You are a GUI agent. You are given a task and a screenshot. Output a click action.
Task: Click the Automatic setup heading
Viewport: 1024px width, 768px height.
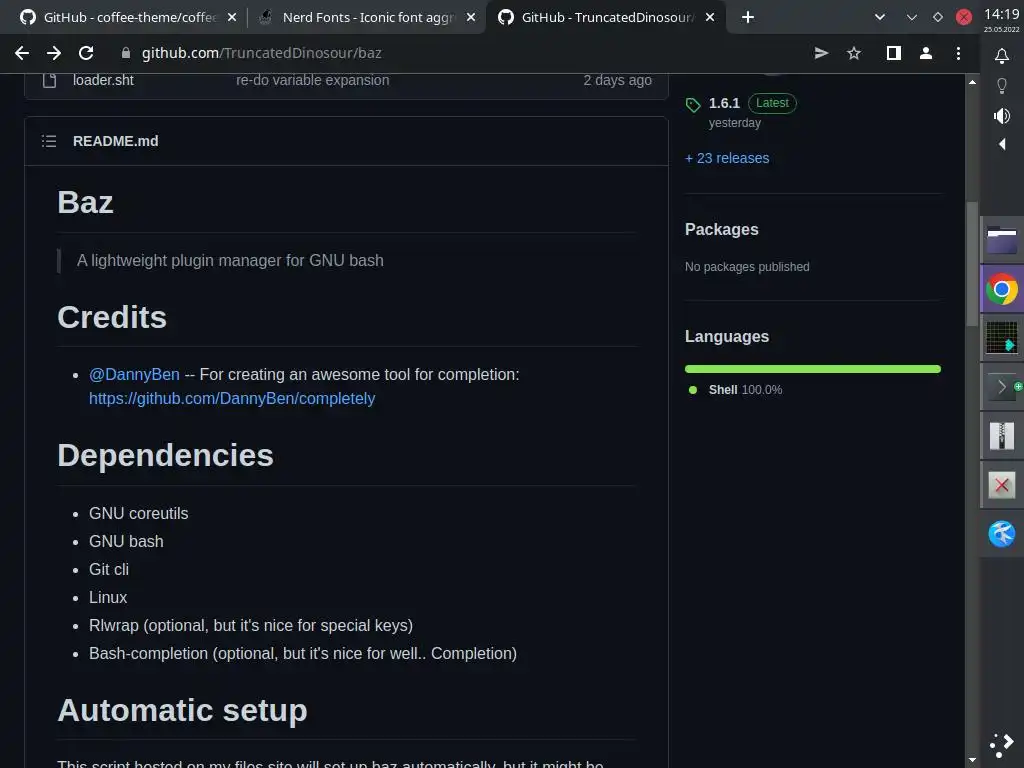(182, 711)
